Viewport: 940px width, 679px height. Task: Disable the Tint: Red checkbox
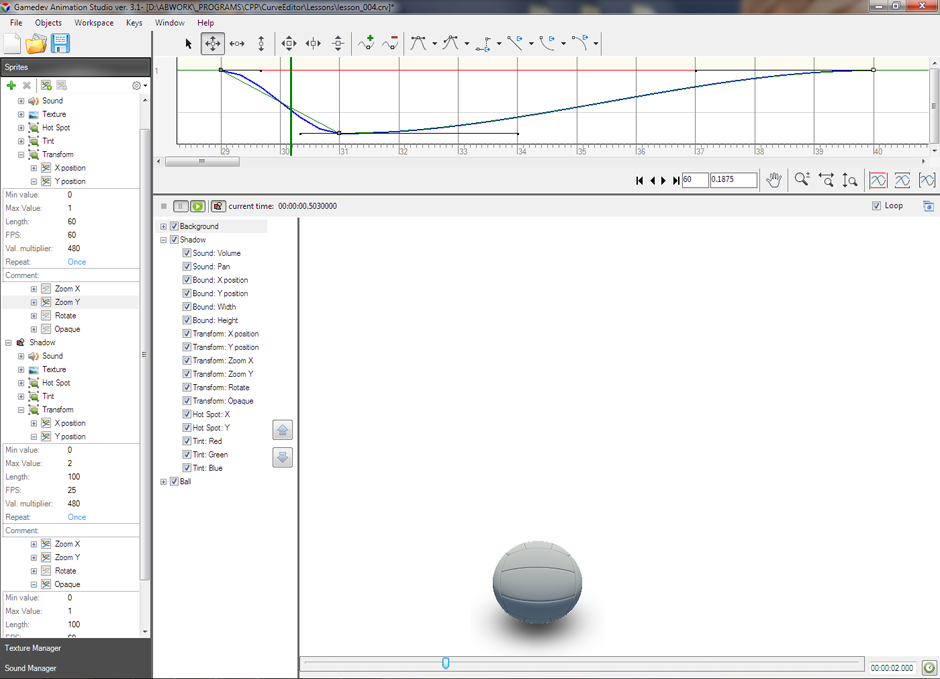187,441
